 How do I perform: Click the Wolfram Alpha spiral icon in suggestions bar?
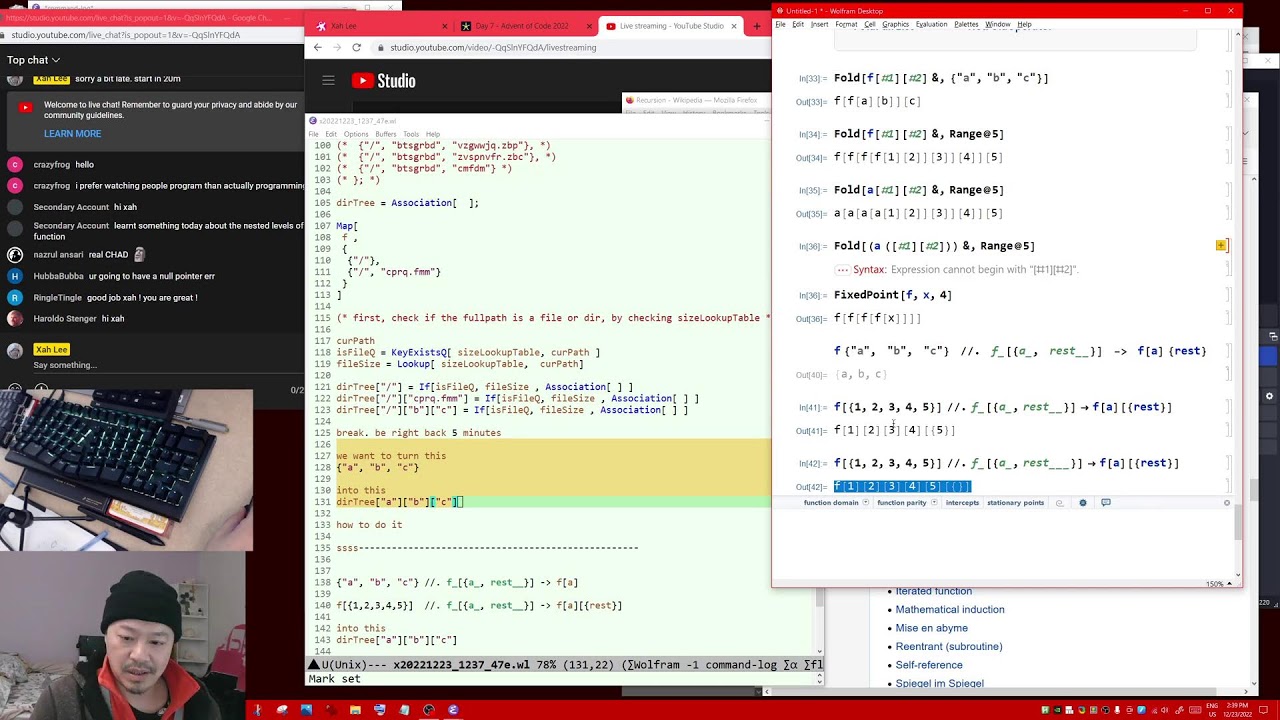[x=1059, y=503]
